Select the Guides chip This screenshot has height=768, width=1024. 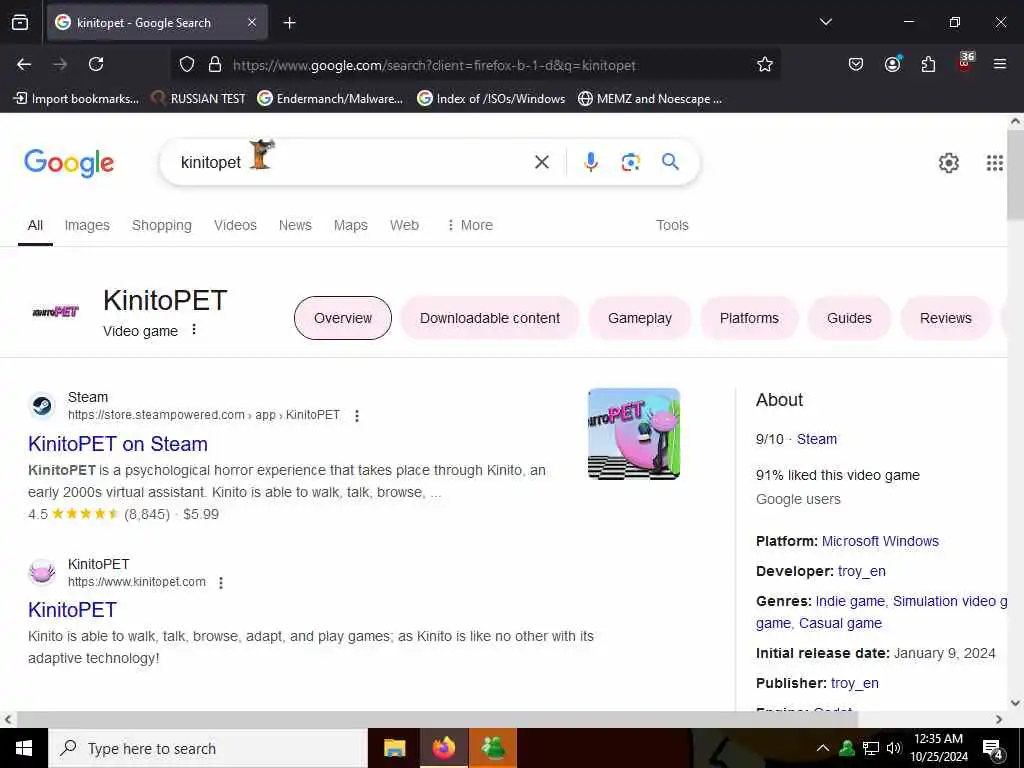tap(849, 318)
